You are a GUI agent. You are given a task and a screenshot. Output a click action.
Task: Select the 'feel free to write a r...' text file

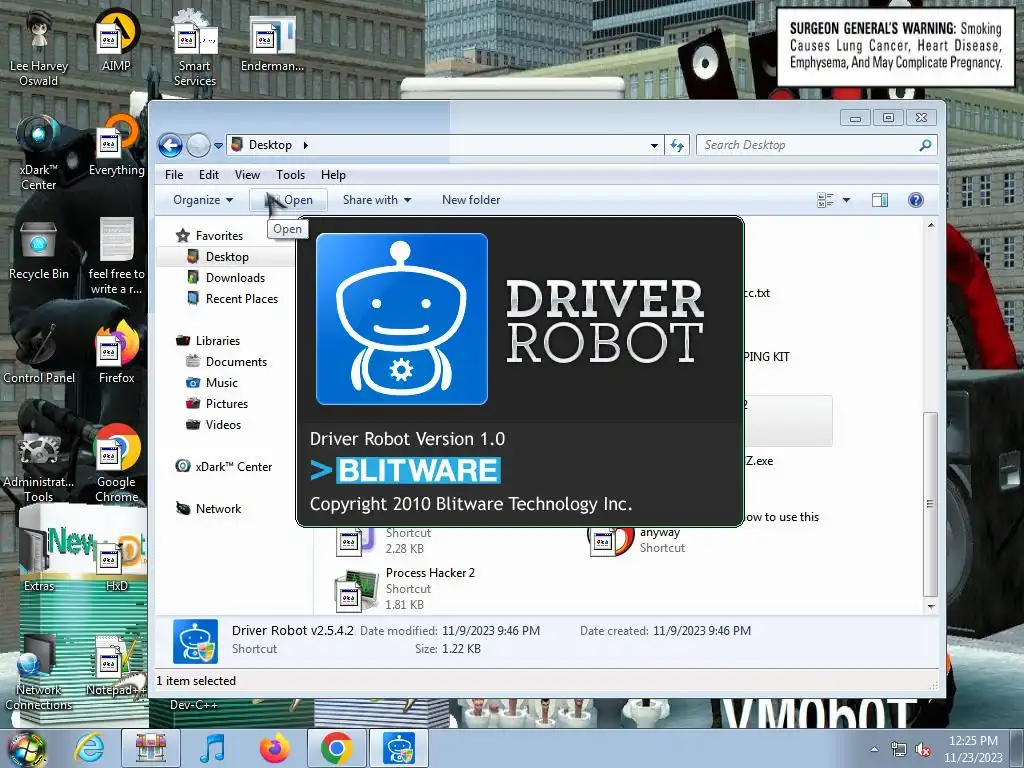[116, 257]
